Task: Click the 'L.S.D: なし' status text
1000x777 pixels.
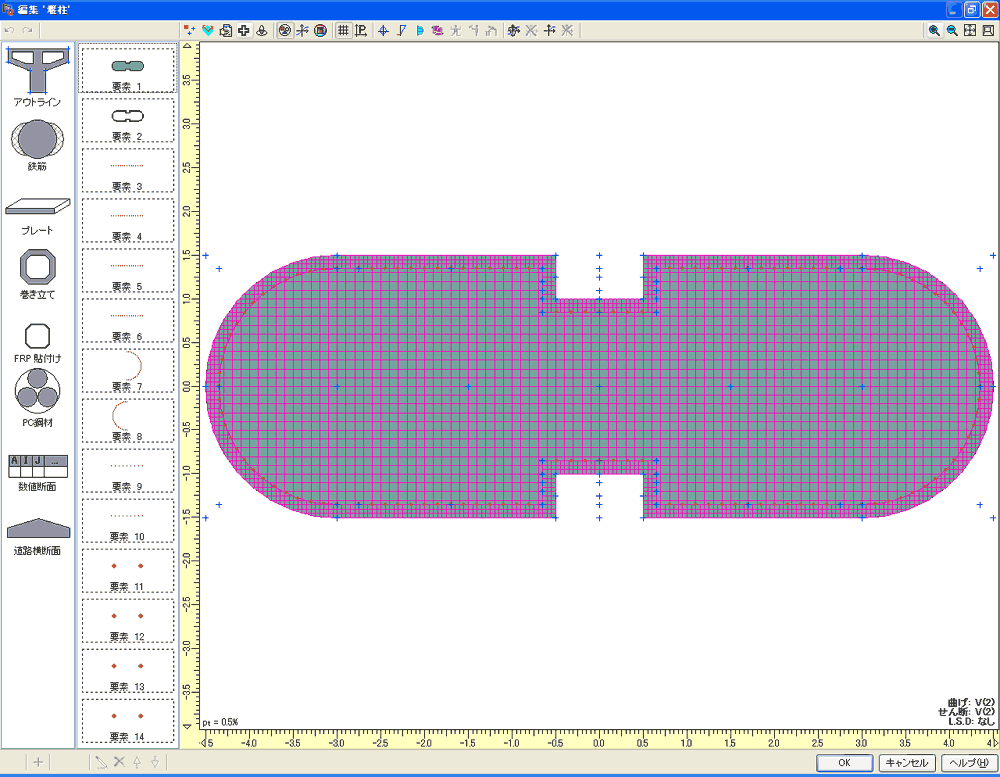Action: pos(971,721)
